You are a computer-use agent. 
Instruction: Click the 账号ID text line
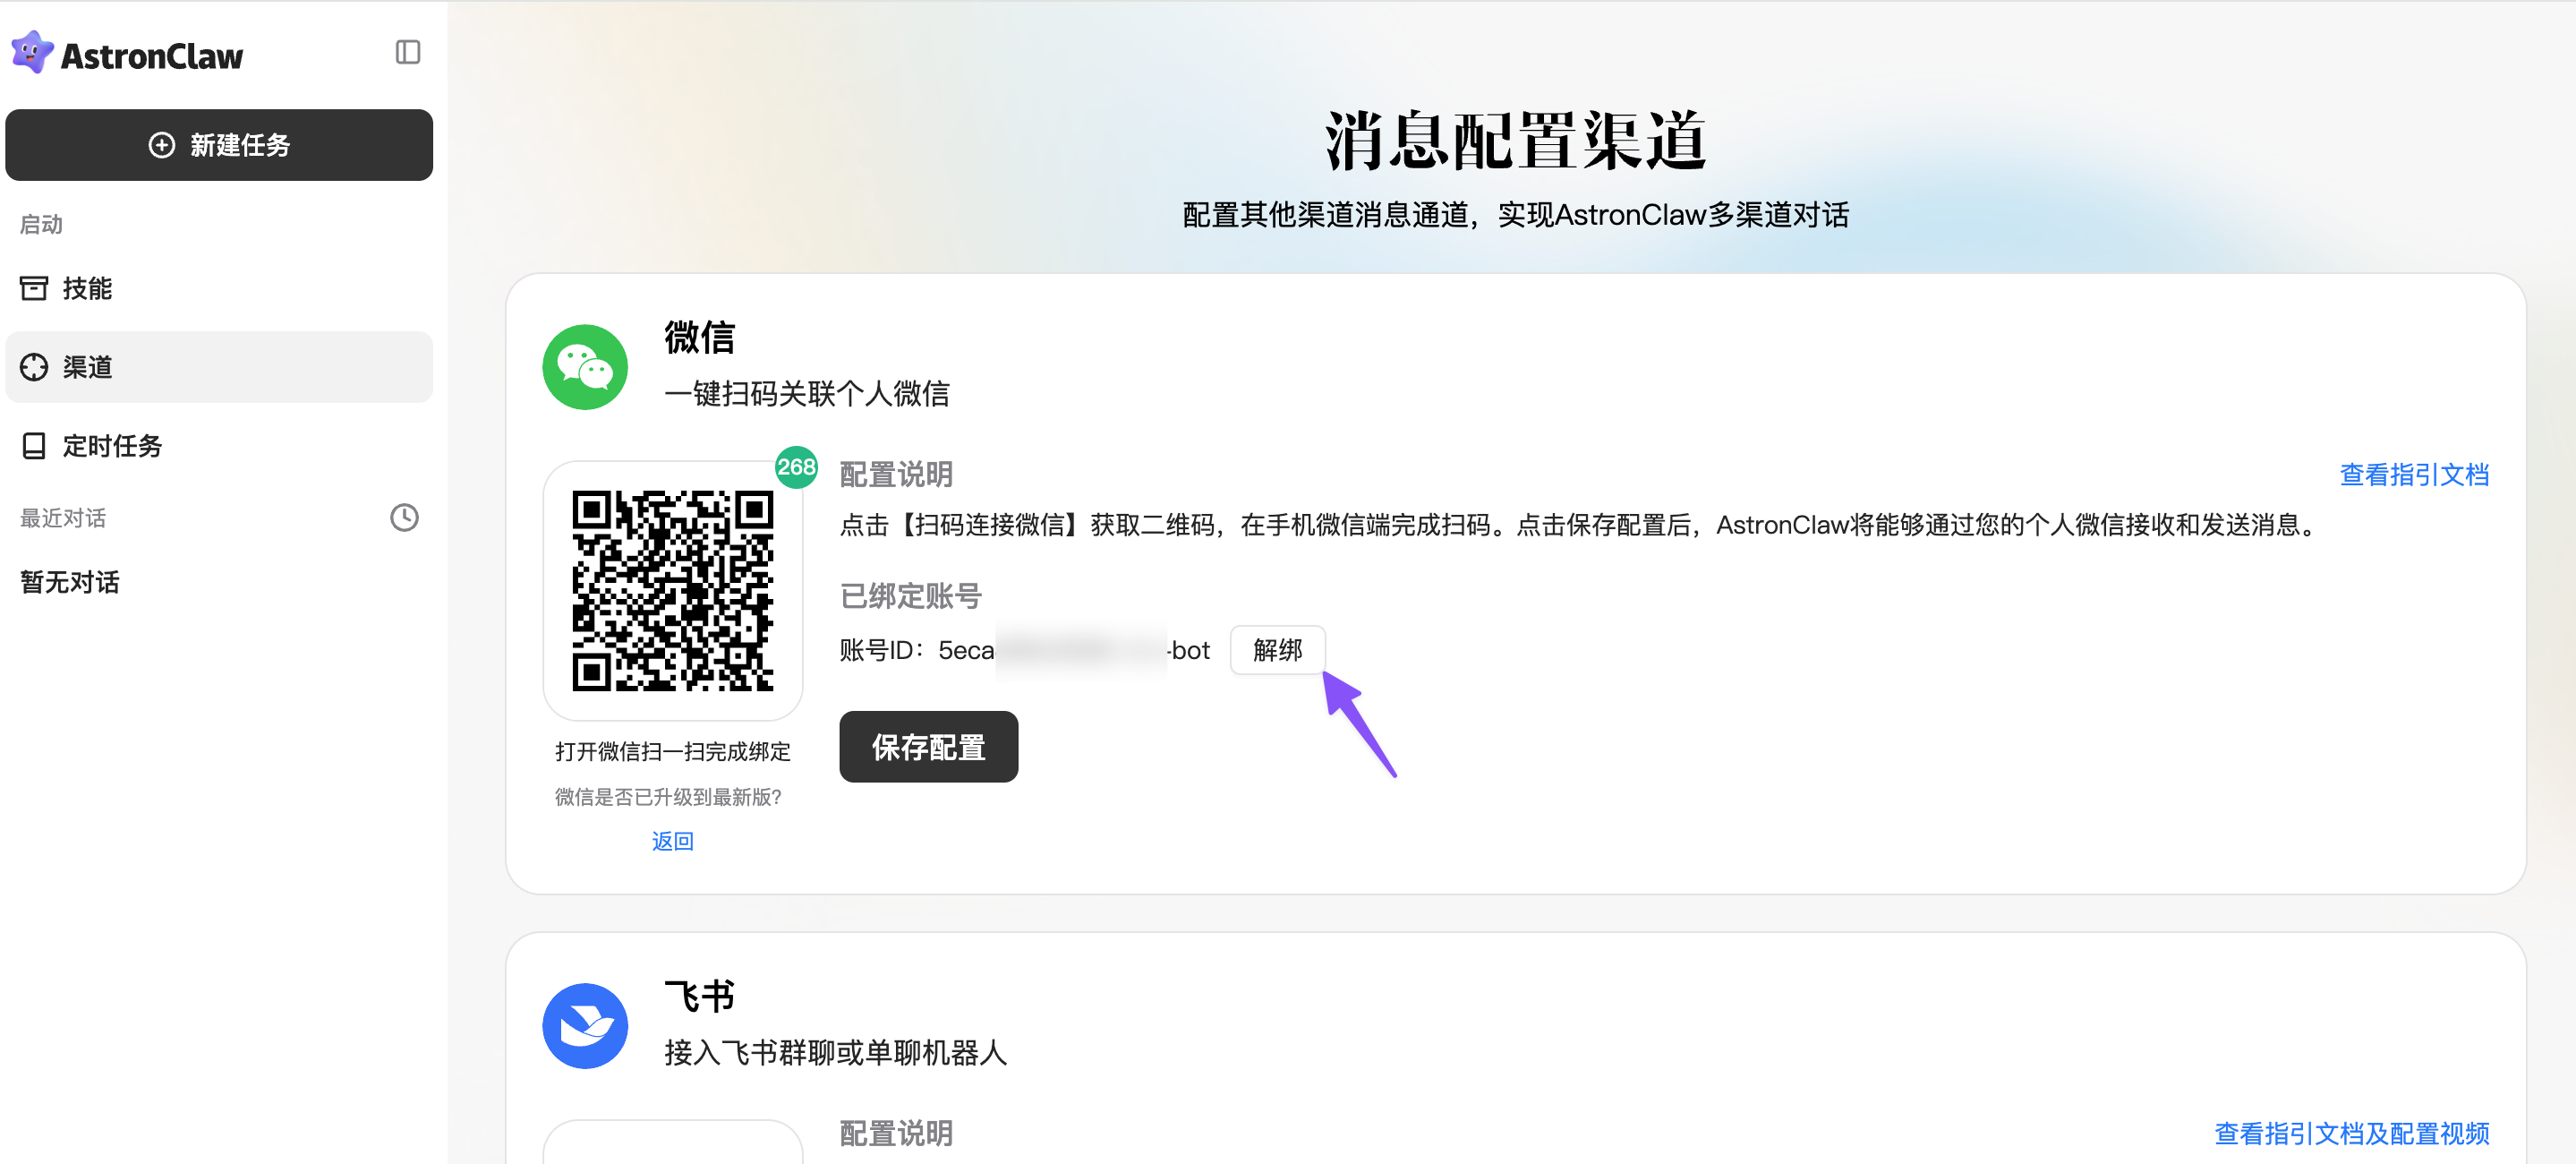pyautogui.click(x=1024, y=650)
